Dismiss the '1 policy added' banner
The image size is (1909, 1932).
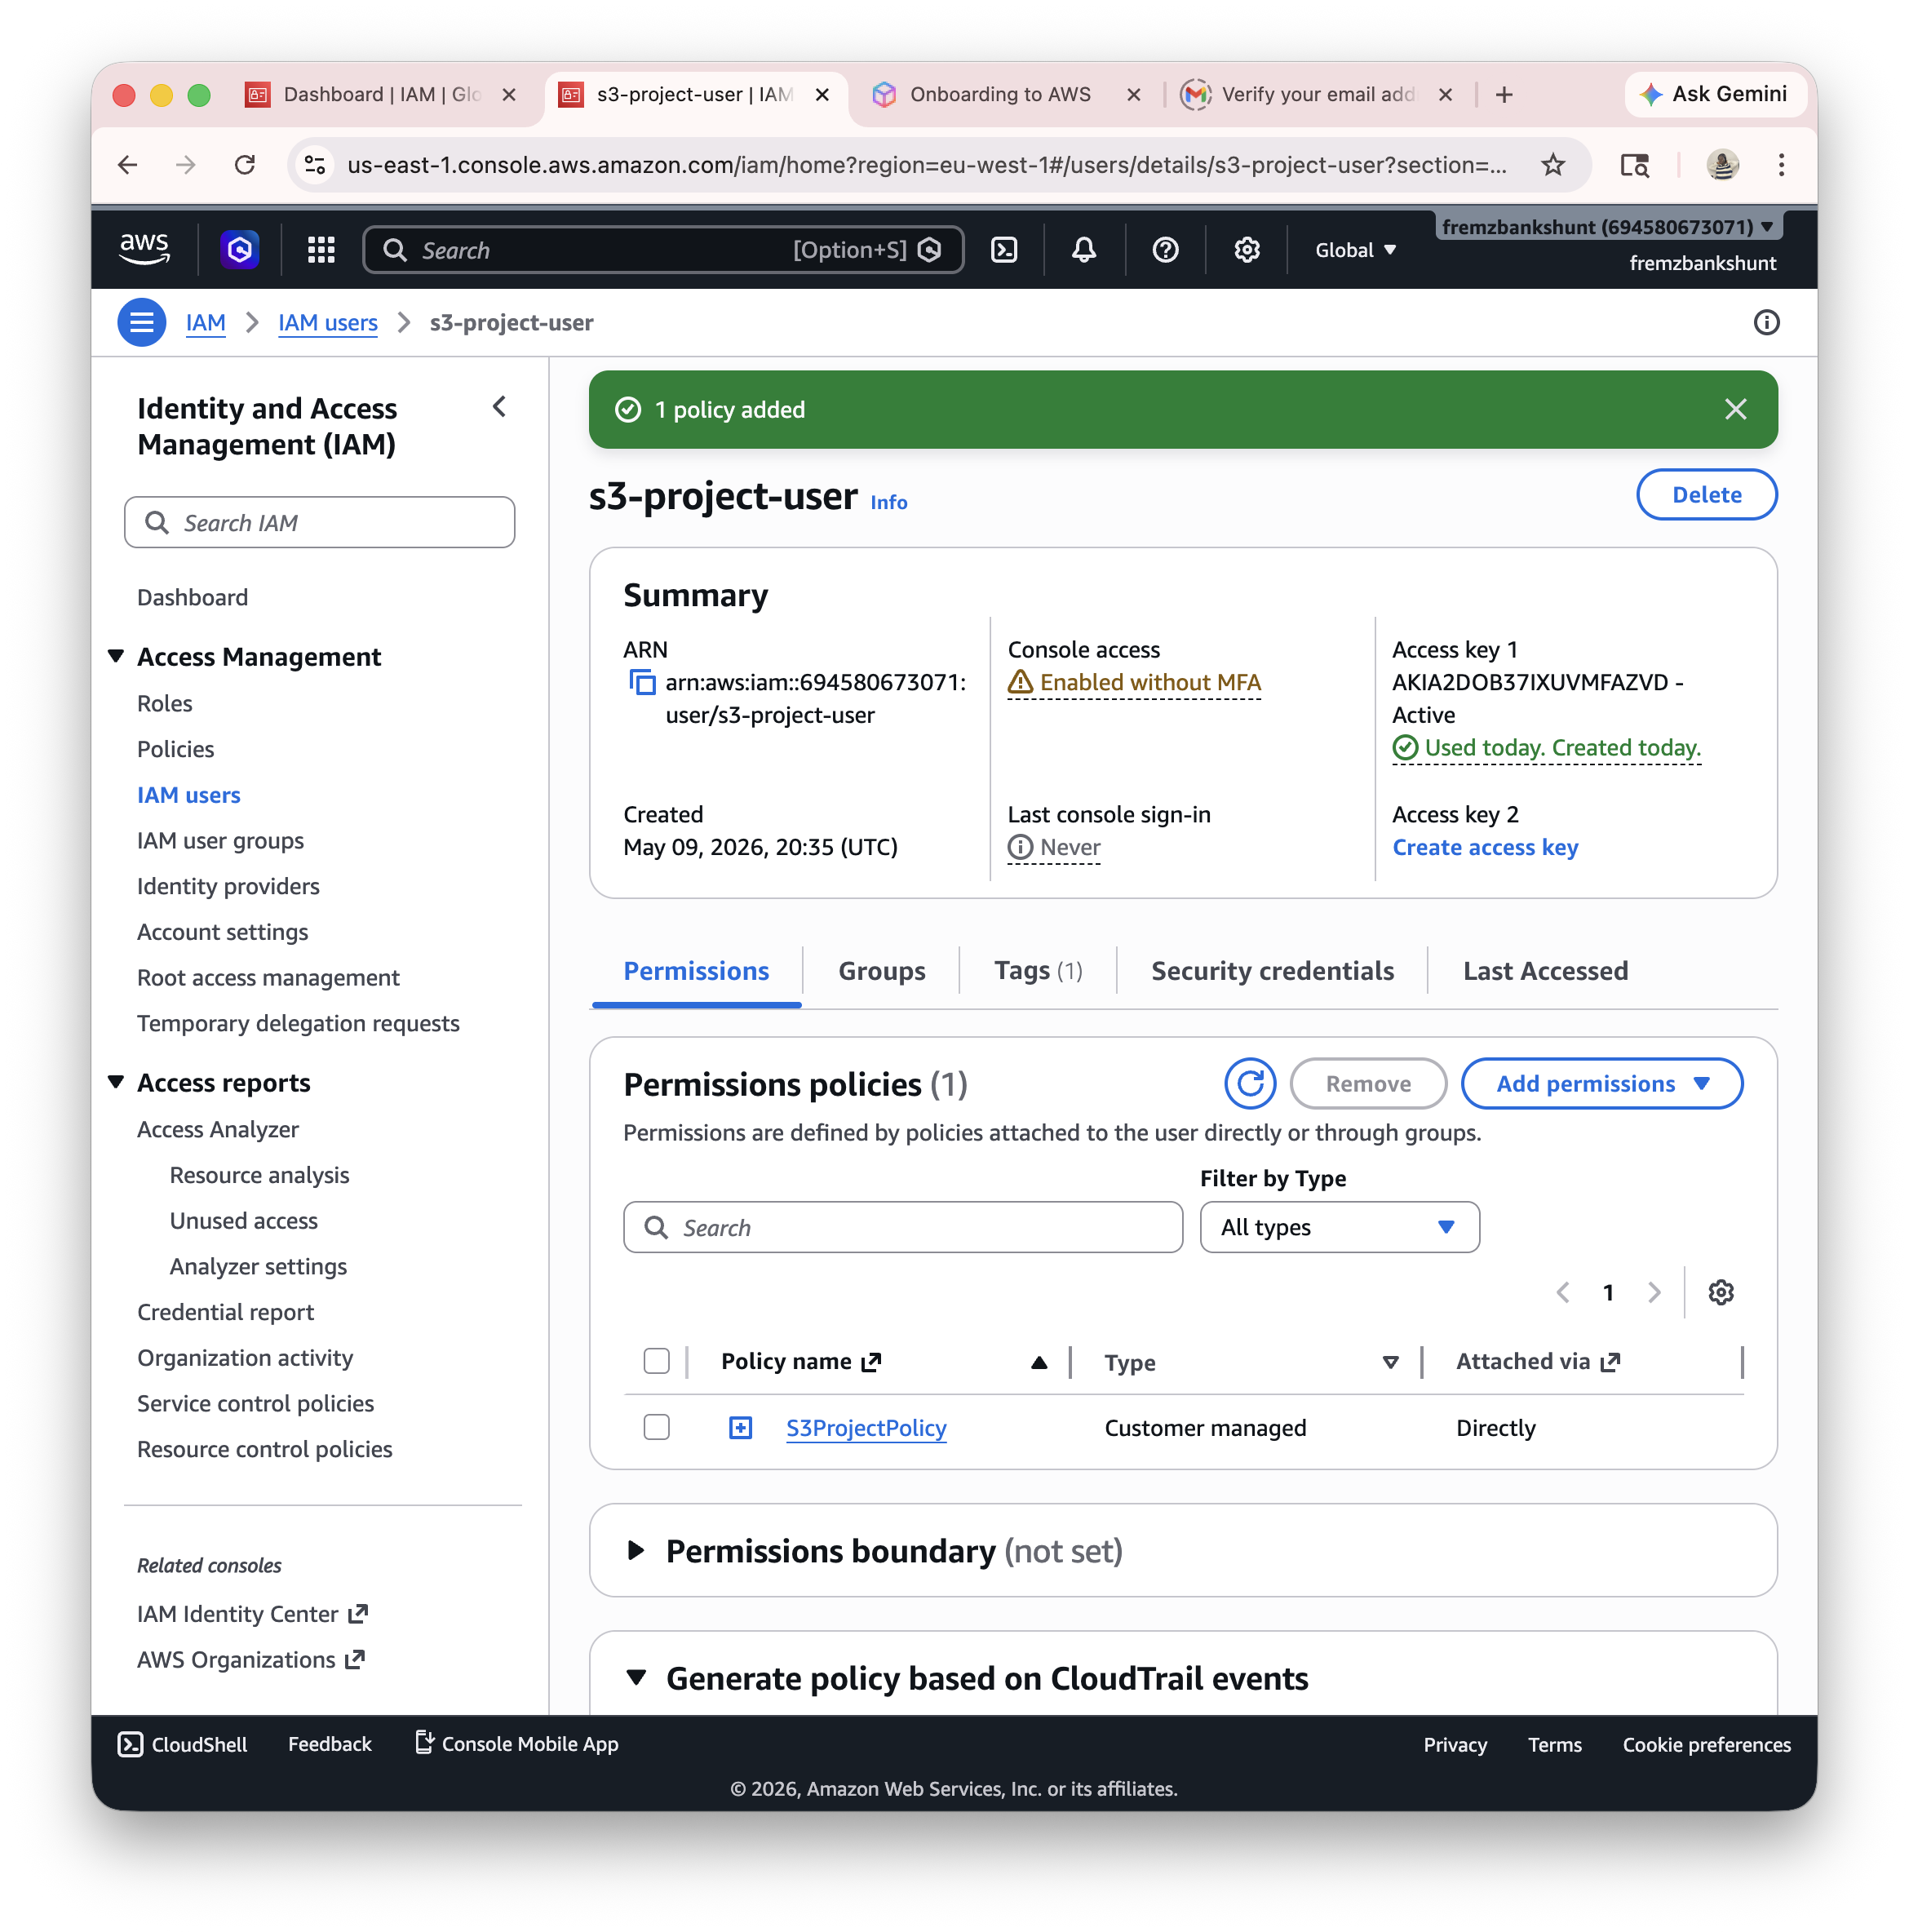[x=1735, y=409]
